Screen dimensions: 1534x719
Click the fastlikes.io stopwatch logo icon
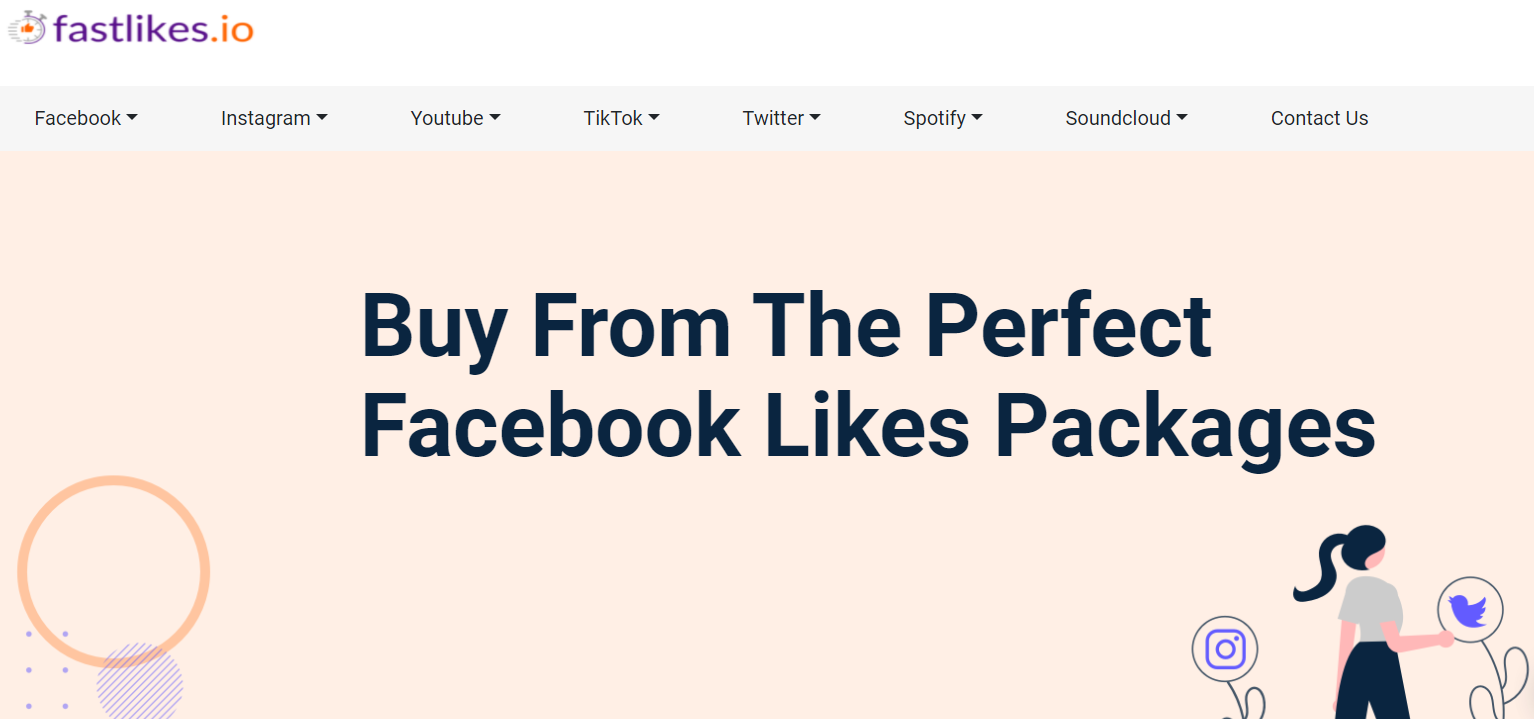[x=27, y=28]
